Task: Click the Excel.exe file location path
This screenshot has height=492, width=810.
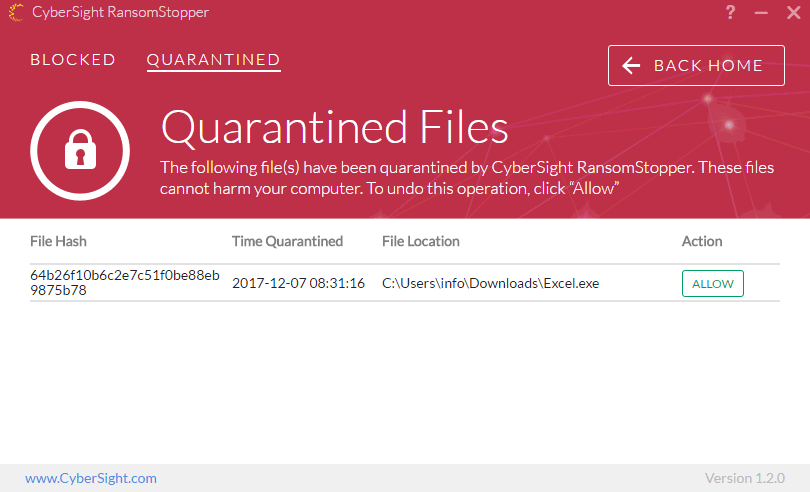Action: (x=490, y=283)
